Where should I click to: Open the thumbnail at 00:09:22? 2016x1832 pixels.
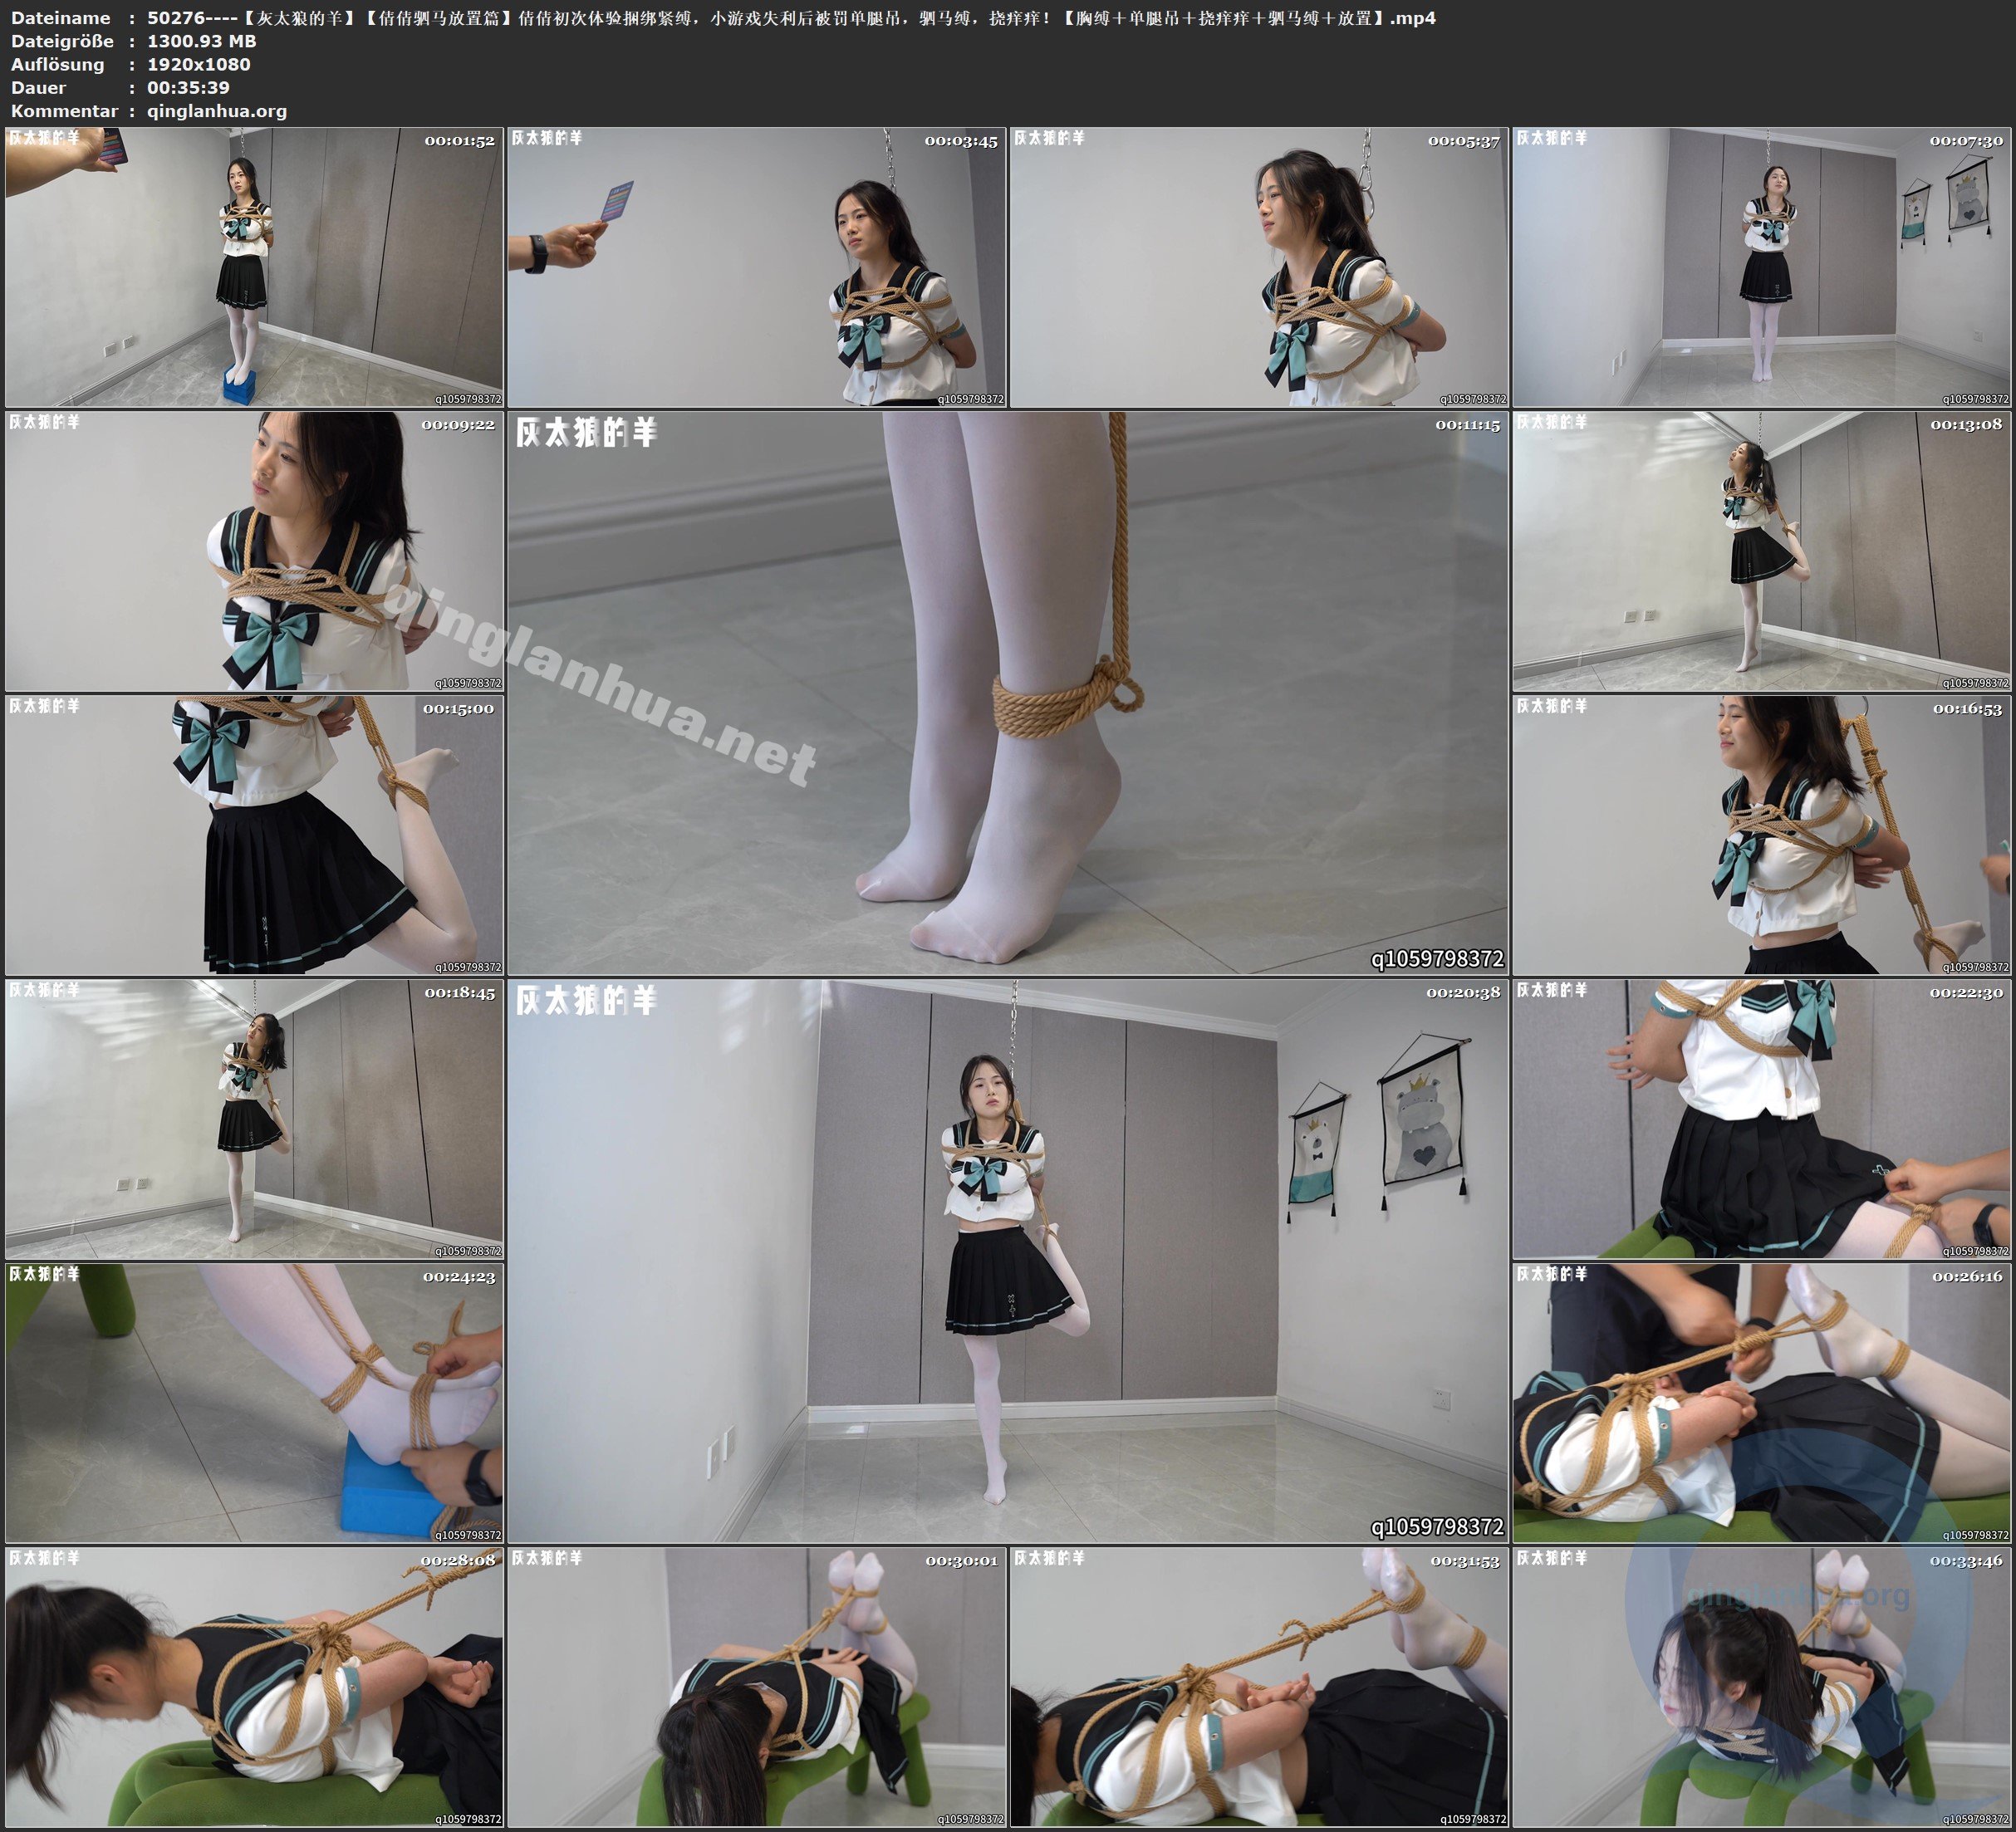(x=254, y=551)
